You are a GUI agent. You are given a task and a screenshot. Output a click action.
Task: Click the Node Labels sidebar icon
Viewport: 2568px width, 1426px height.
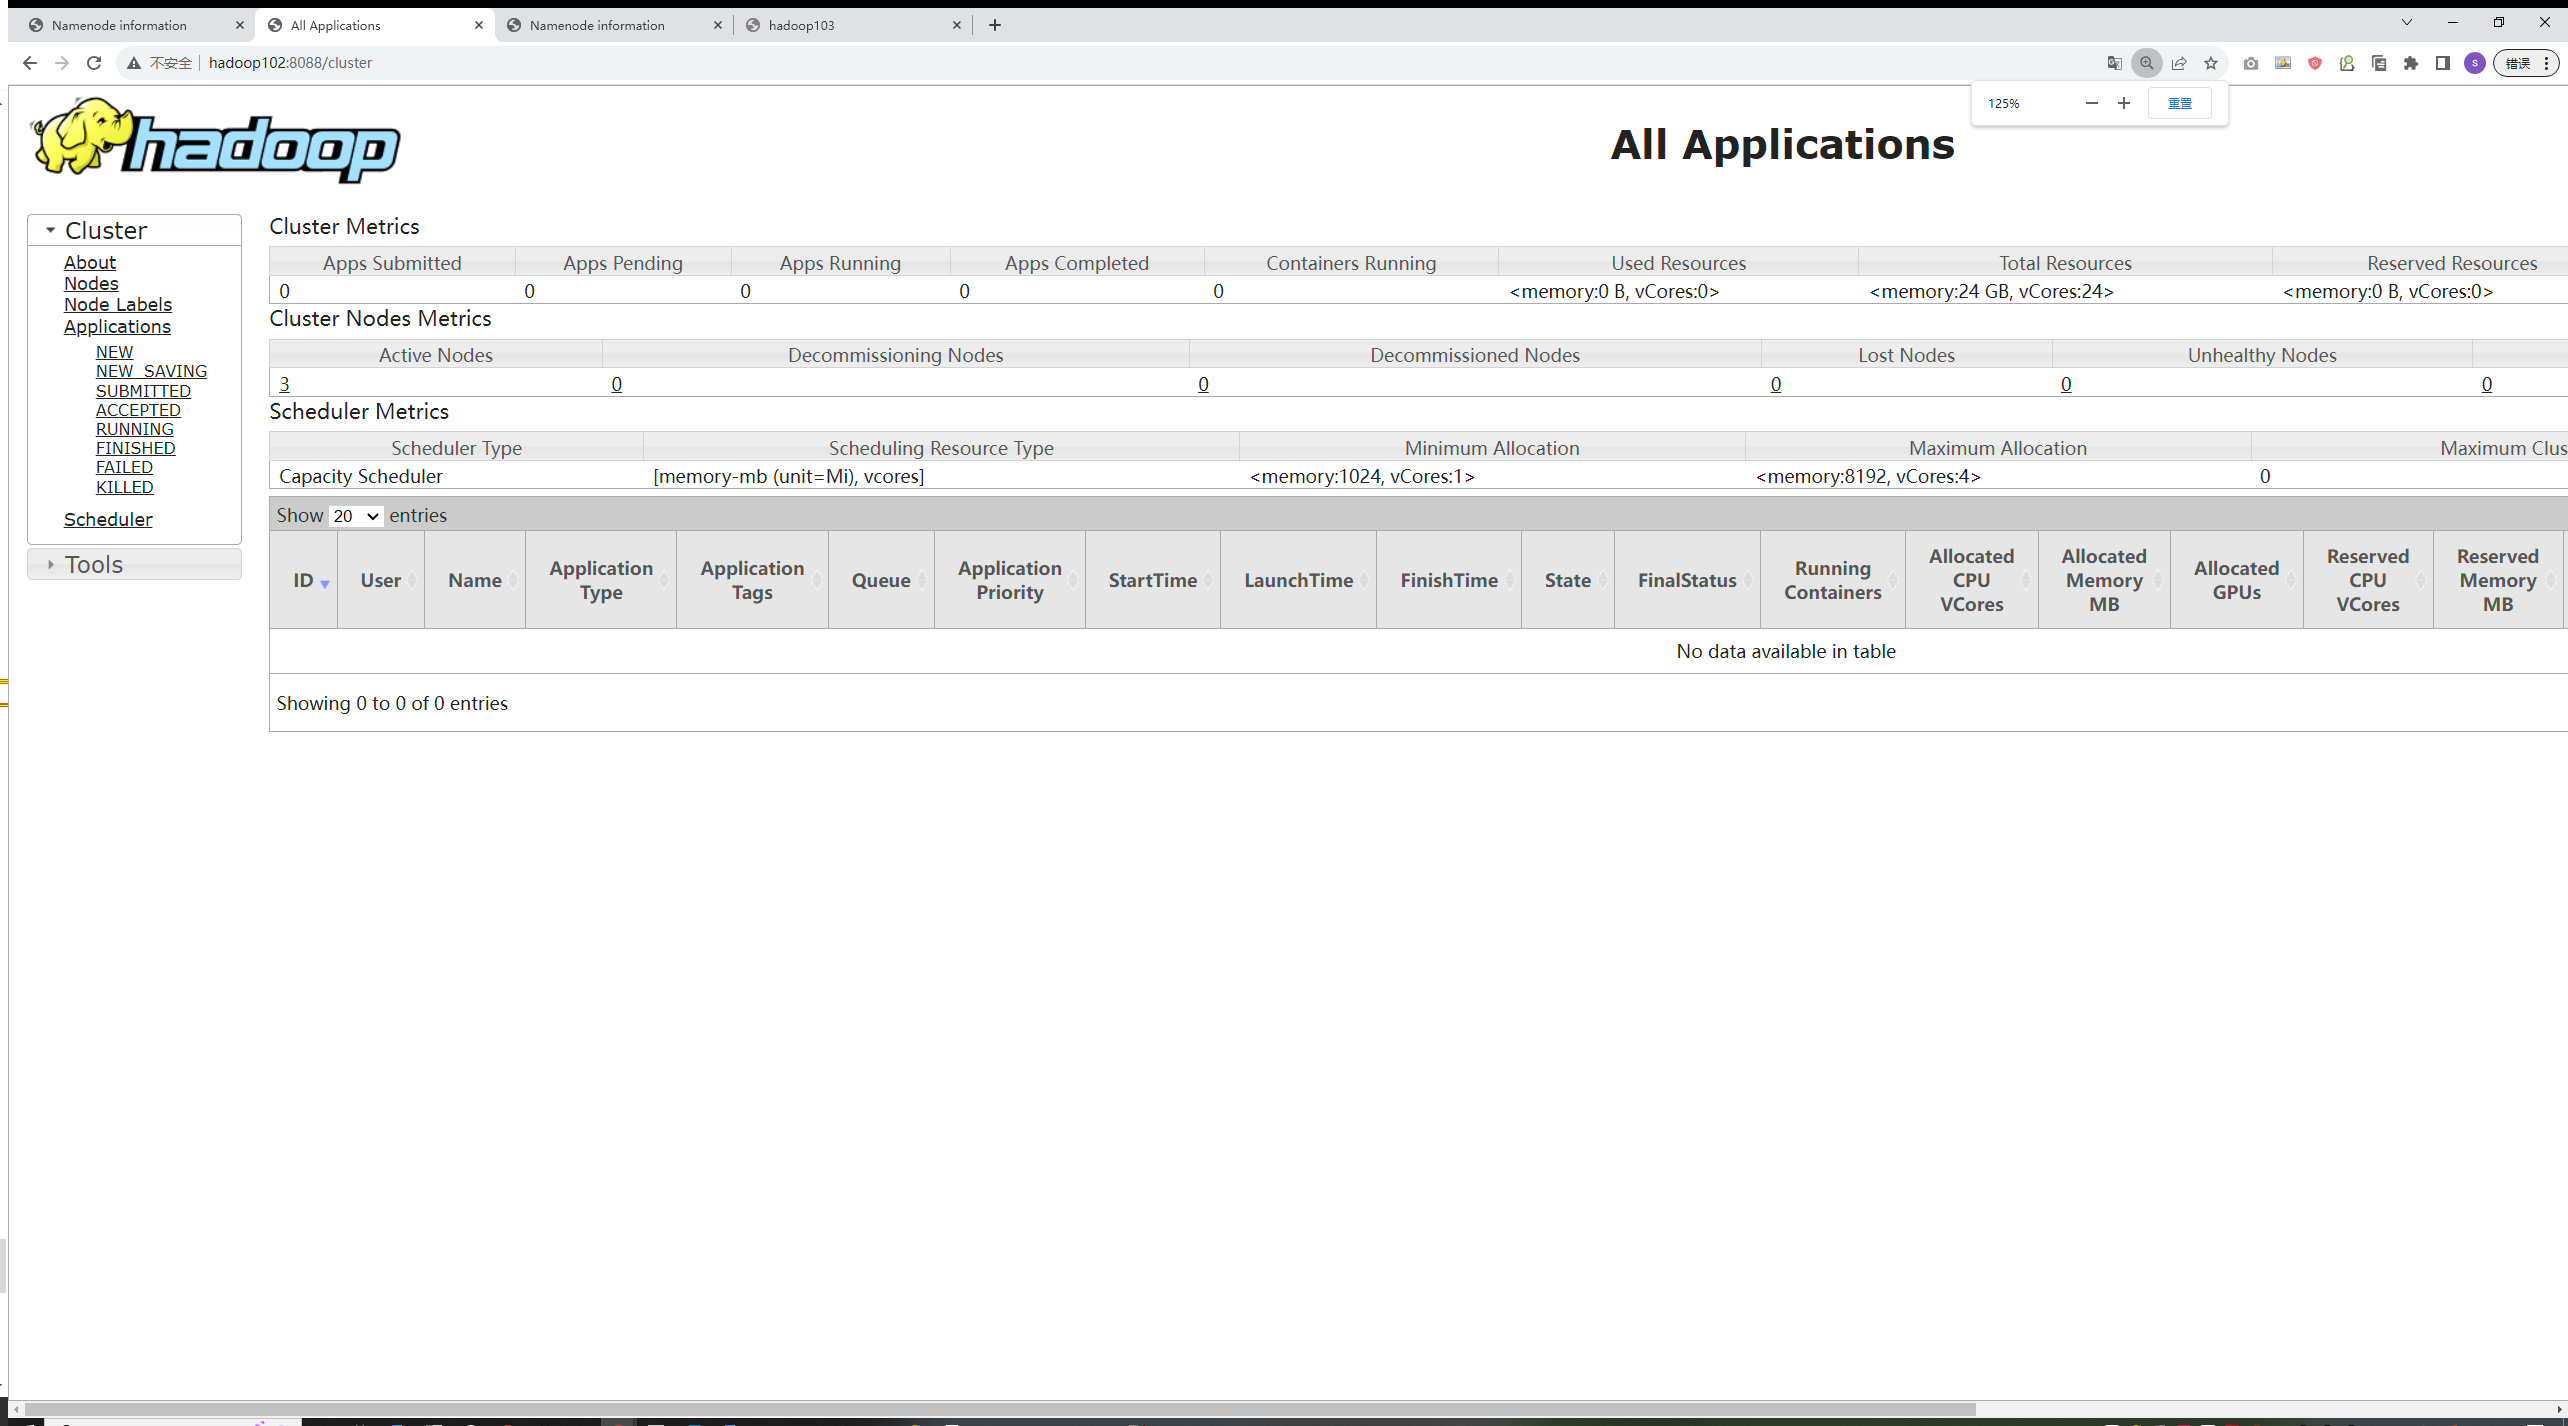click(116, 304)
